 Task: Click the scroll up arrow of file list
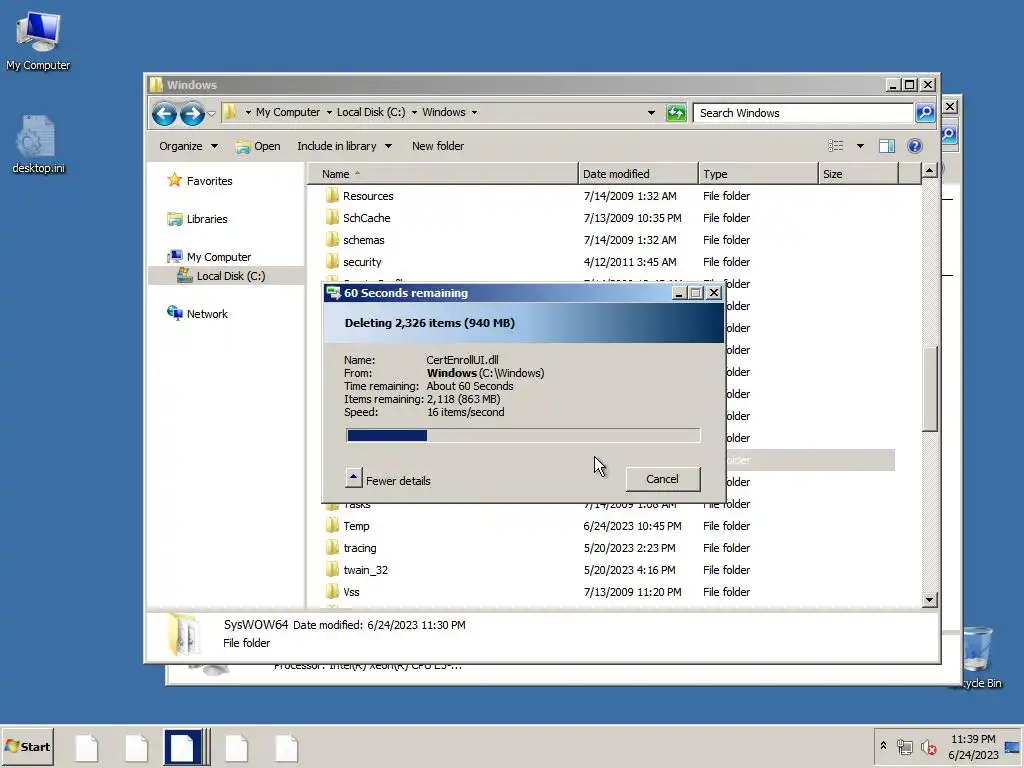(x=929, y=171)
